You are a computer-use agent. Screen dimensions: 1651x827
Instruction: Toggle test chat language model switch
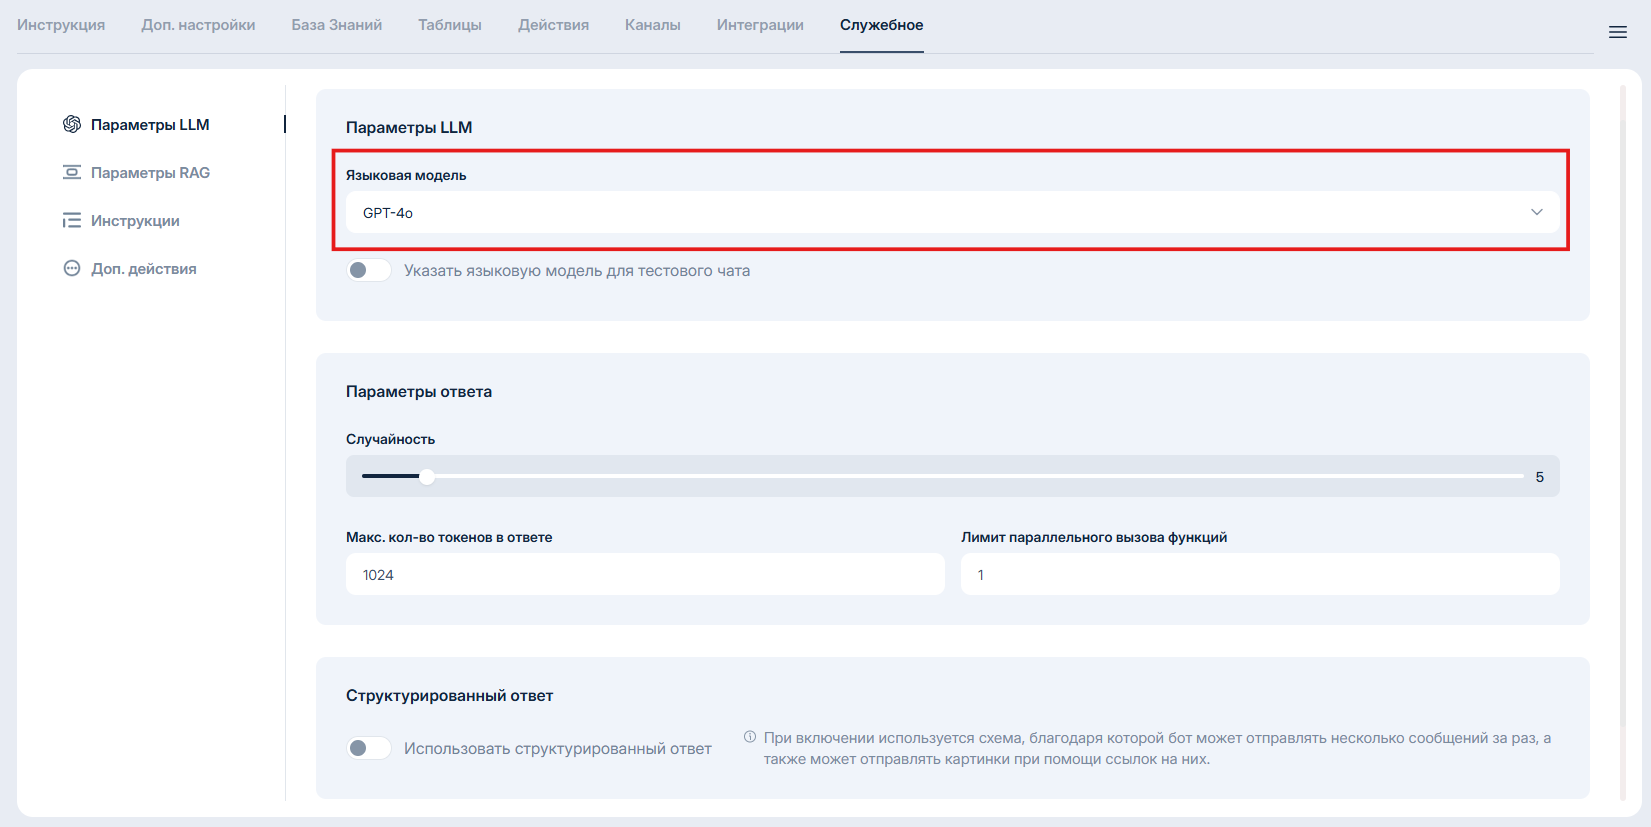coord(369,270)
